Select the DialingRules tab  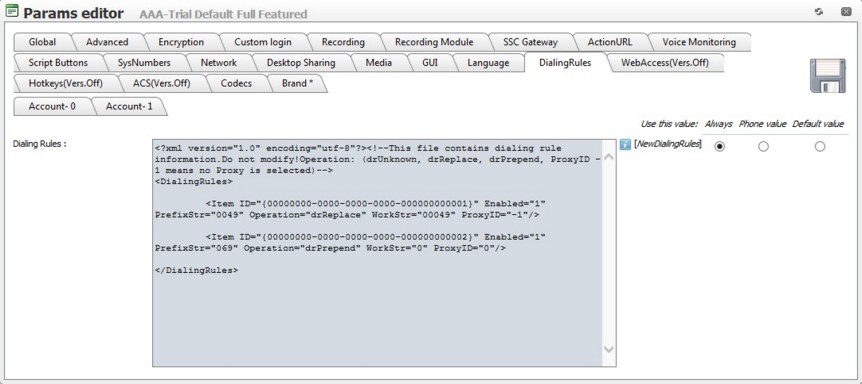click(565, 63)
